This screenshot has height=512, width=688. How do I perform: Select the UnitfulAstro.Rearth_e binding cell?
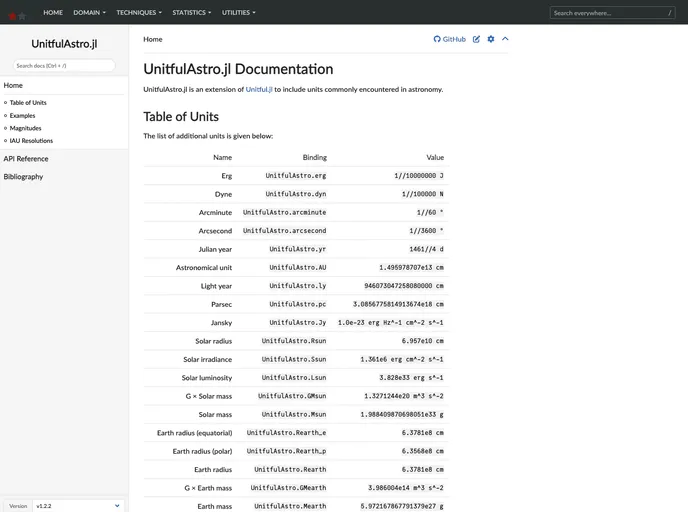(286, 433)
